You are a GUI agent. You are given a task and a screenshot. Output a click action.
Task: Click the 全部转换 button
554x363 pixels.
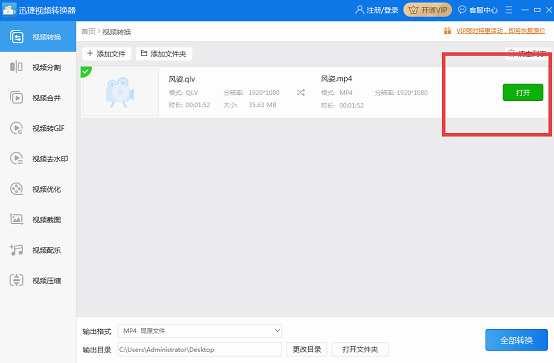pos(517,340)
